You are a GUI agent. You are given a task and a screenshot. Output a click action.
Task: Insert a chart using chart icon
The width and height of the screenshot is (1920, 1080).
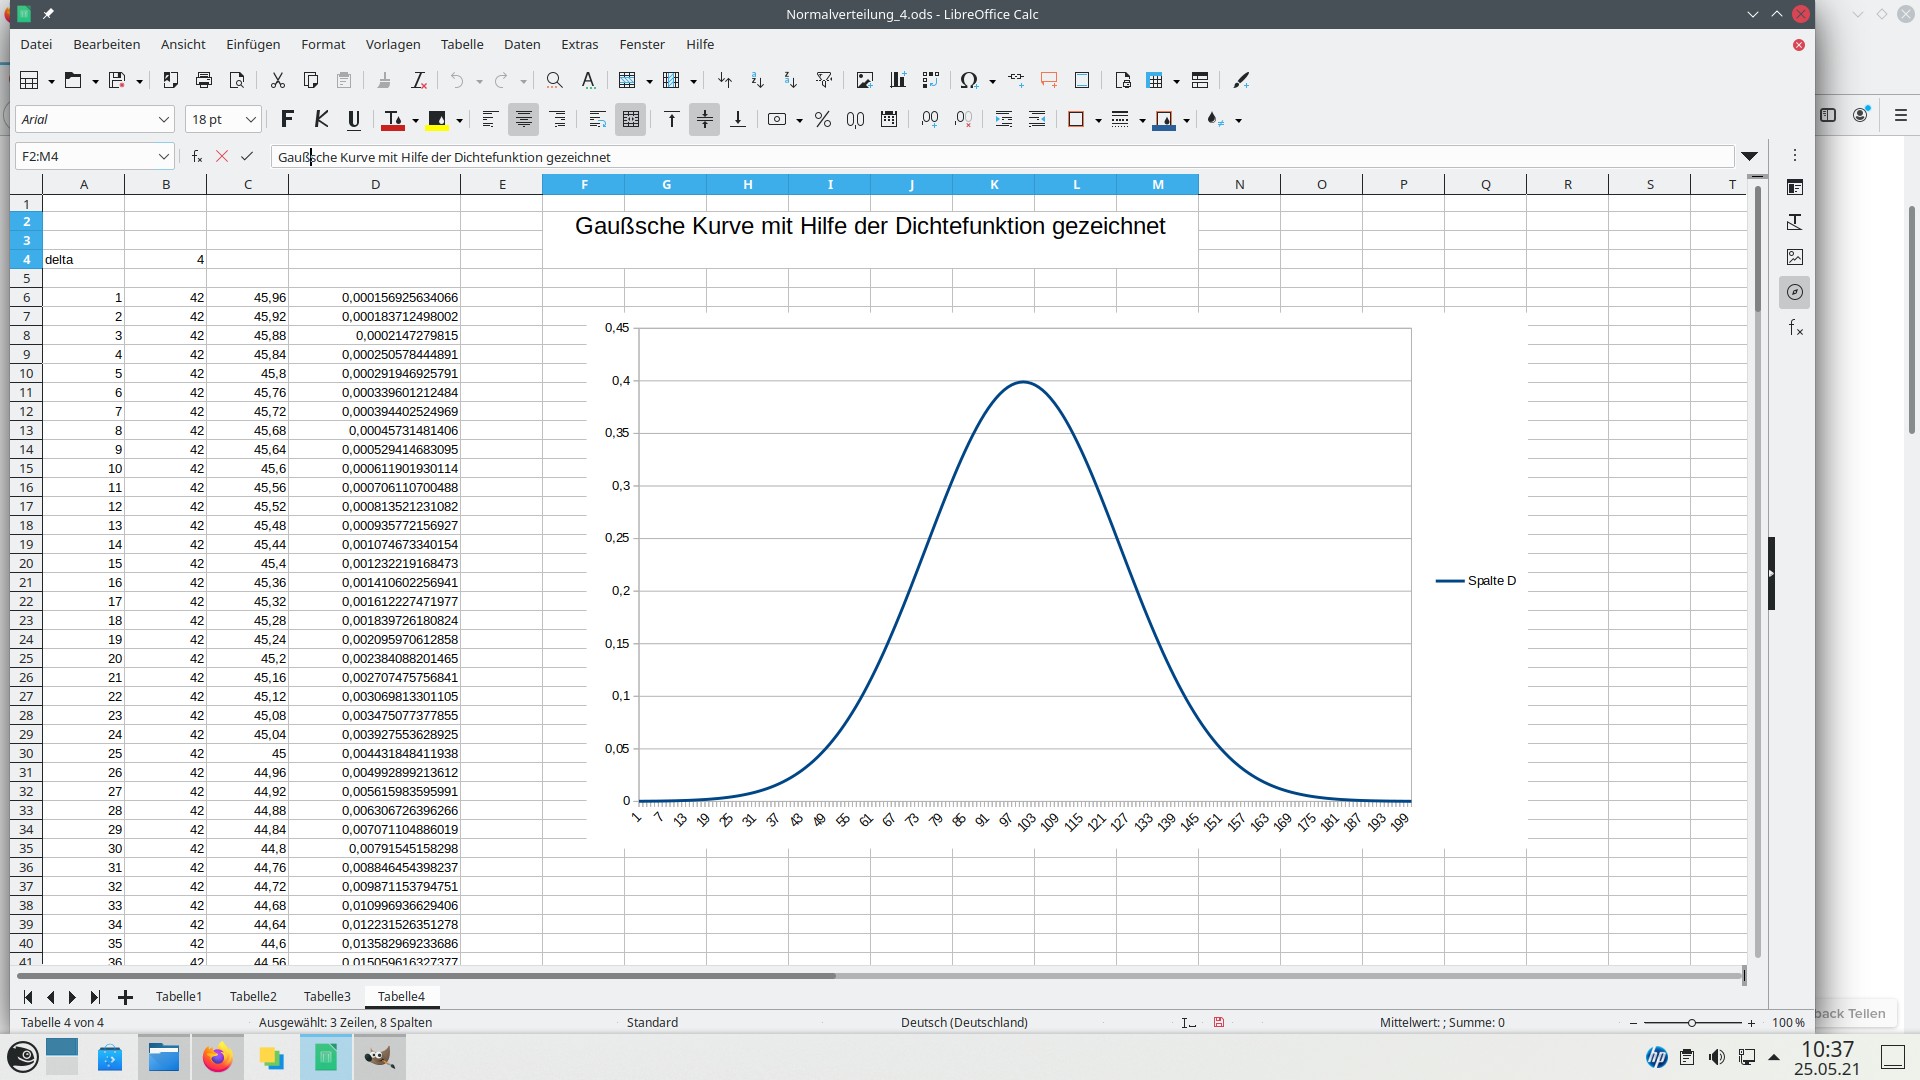click(897, 80)
